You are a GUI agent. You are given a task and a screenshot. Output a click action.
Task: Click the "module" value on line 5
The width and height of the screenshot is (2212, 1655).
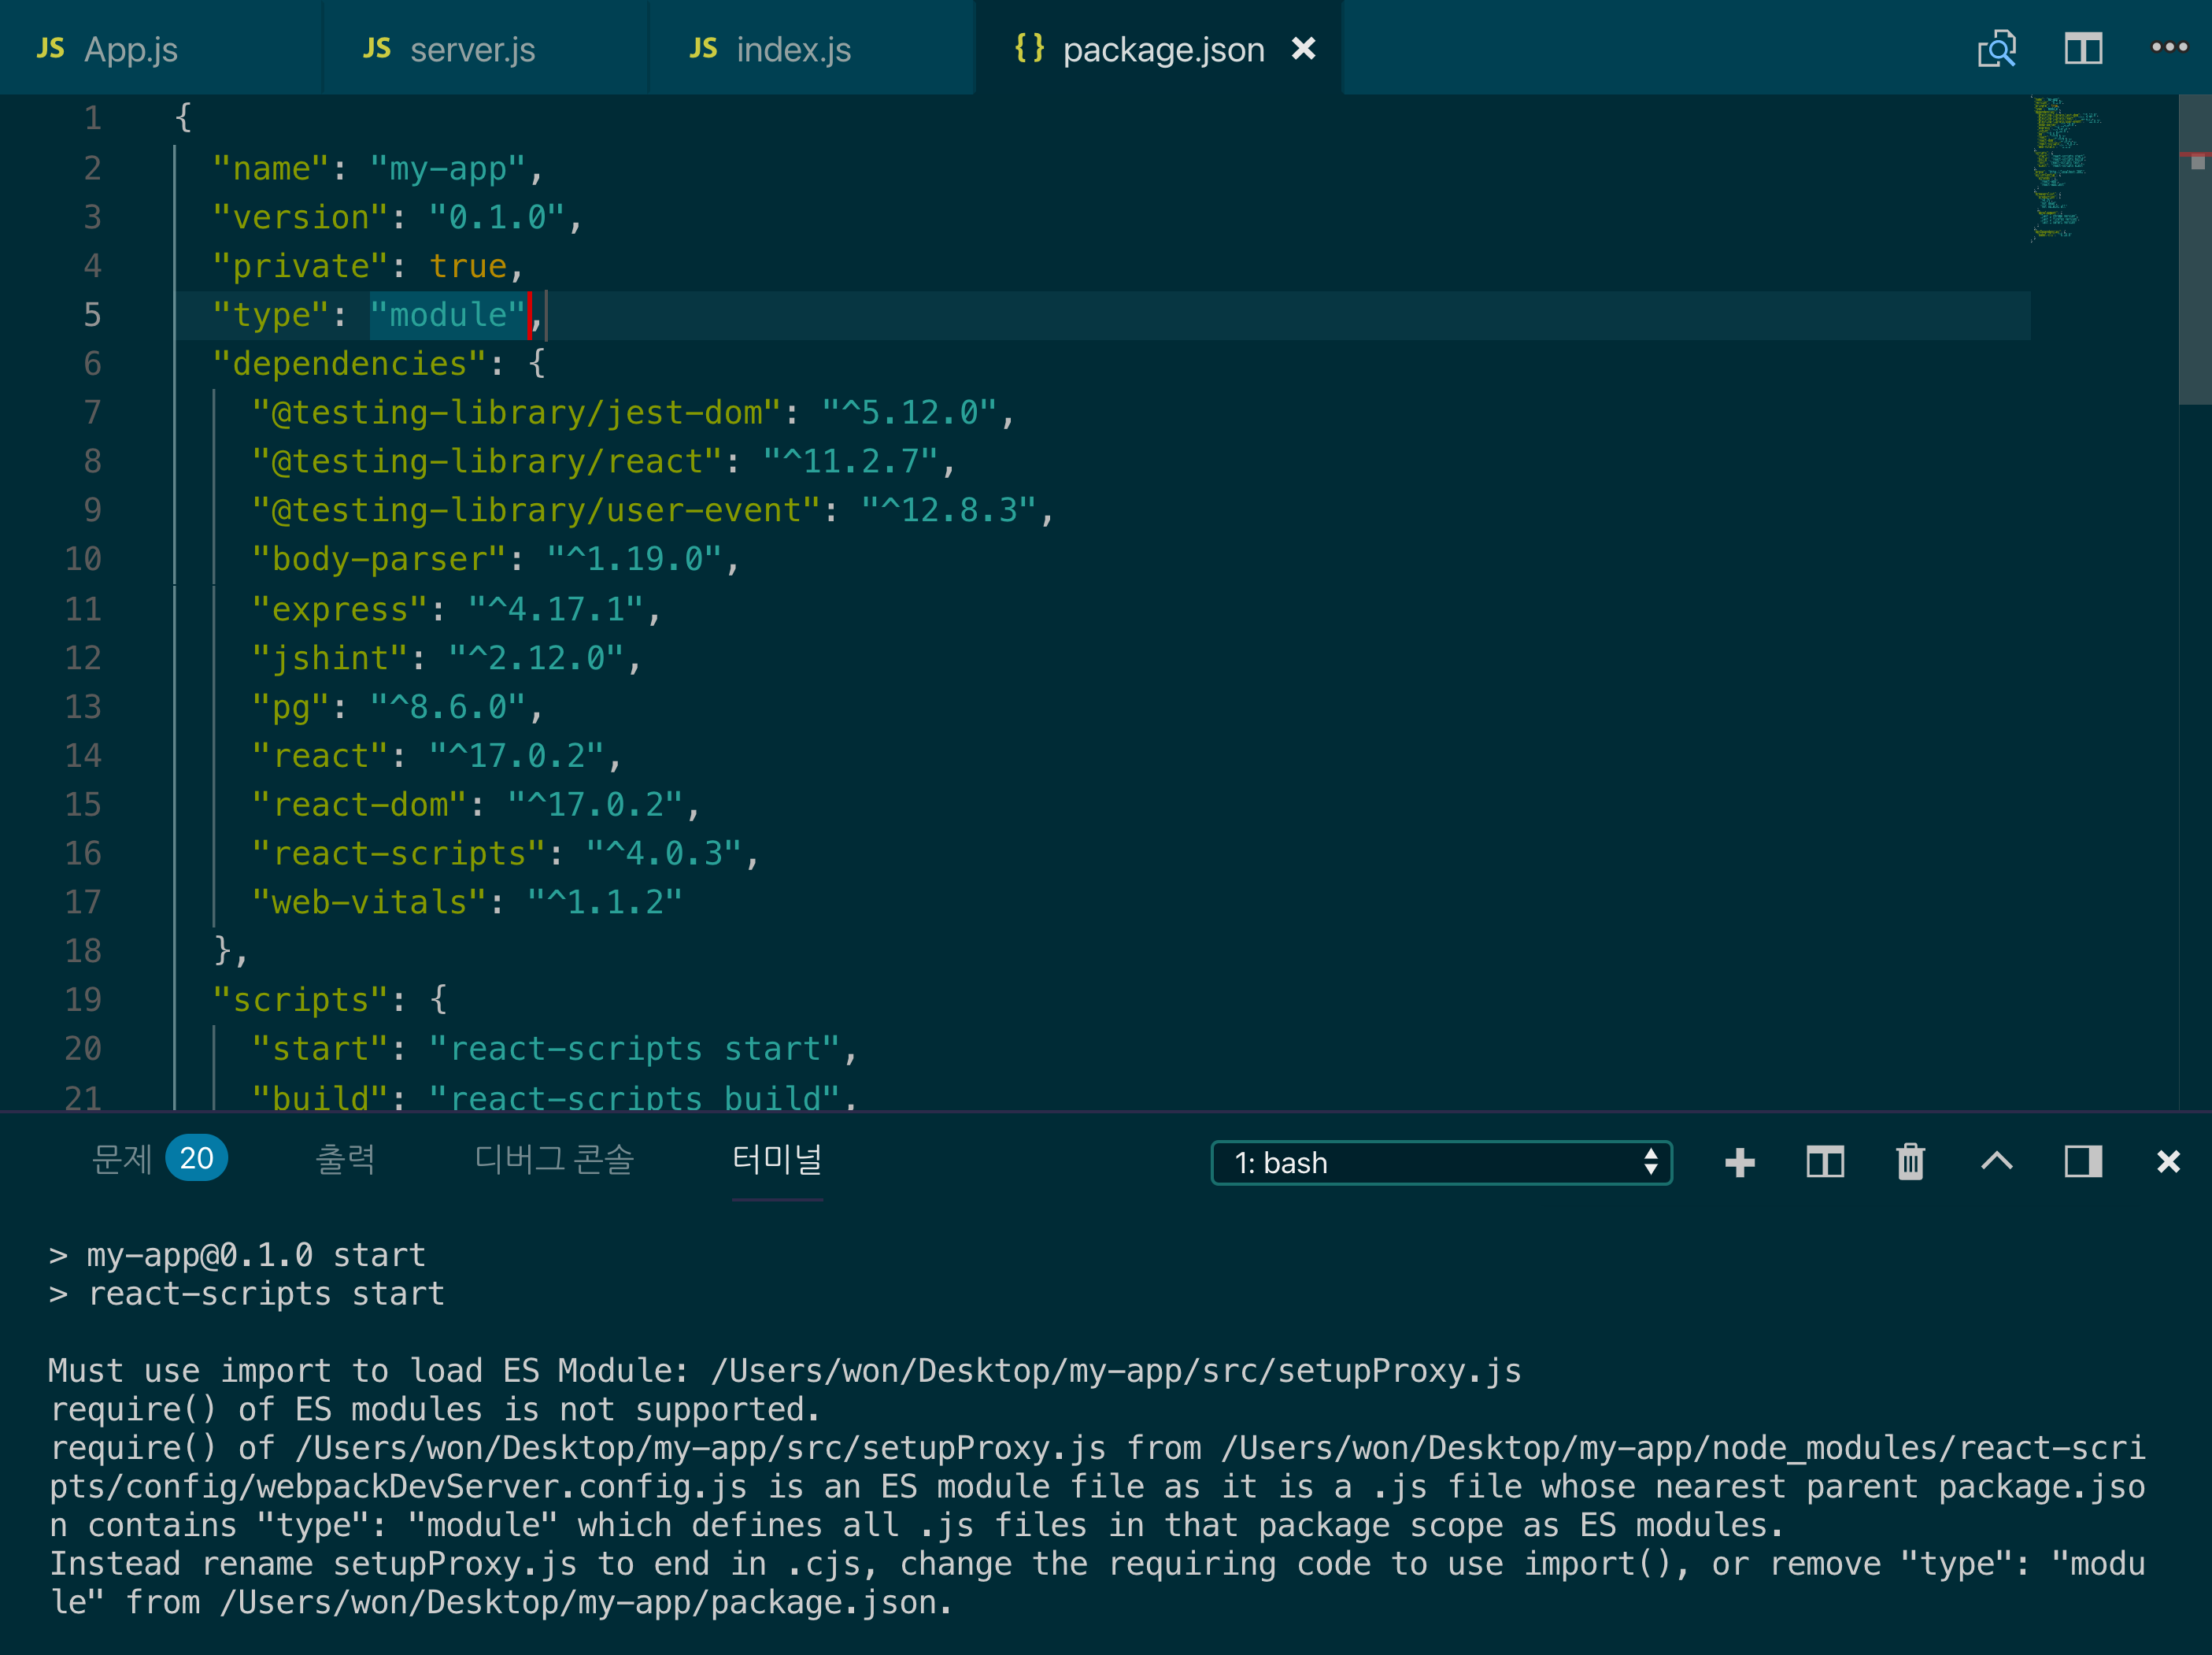[x=448, y=315]
